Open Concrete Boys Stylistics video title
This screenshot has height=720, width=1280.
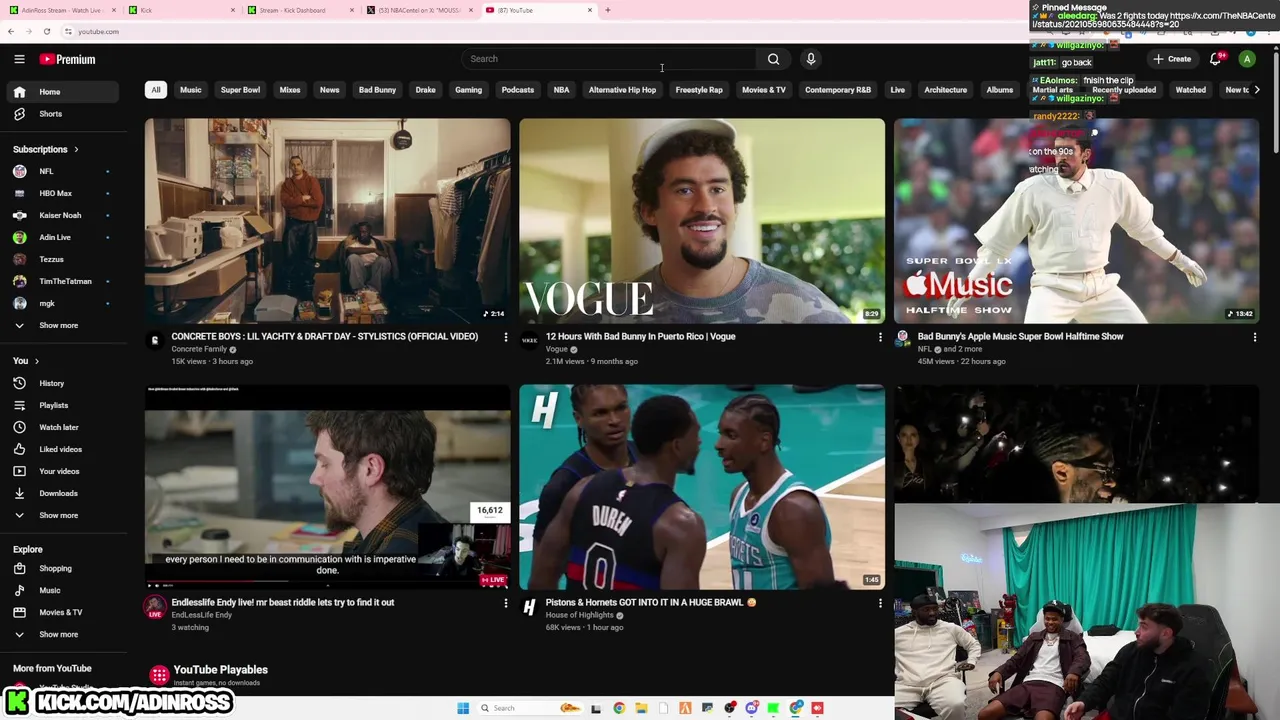[324, 337]
